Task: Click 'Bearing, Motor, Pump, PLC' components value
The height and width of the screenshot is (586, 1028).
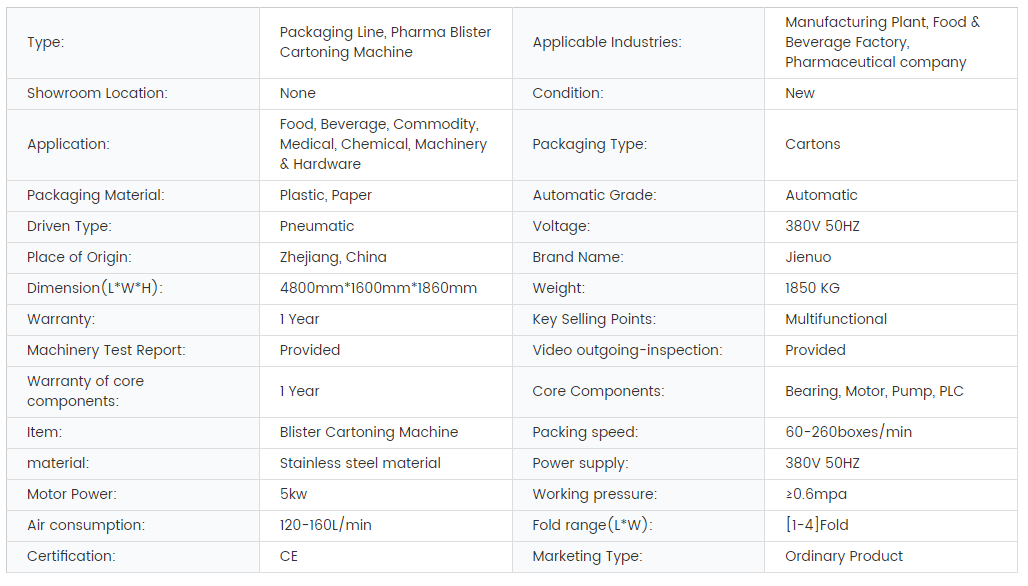Action: 874,391
